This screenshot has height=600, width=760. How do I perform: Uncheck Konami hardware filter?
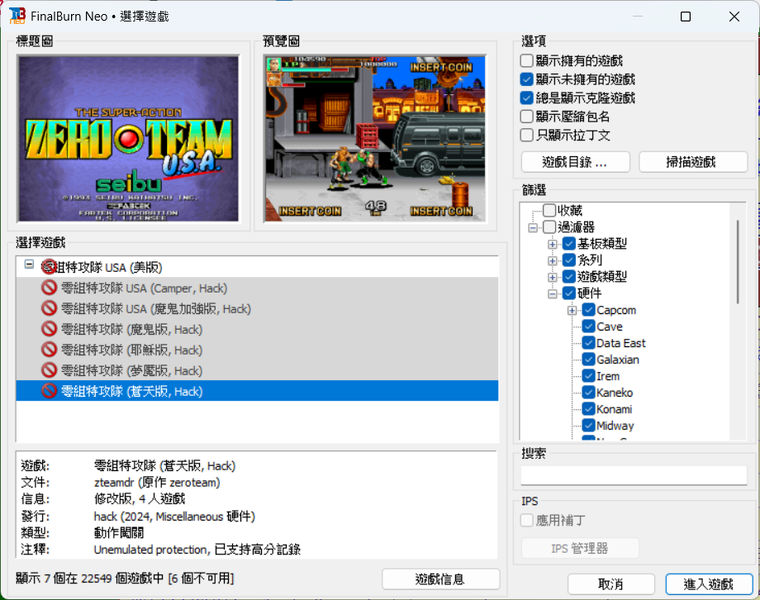(x=588, y=409)
